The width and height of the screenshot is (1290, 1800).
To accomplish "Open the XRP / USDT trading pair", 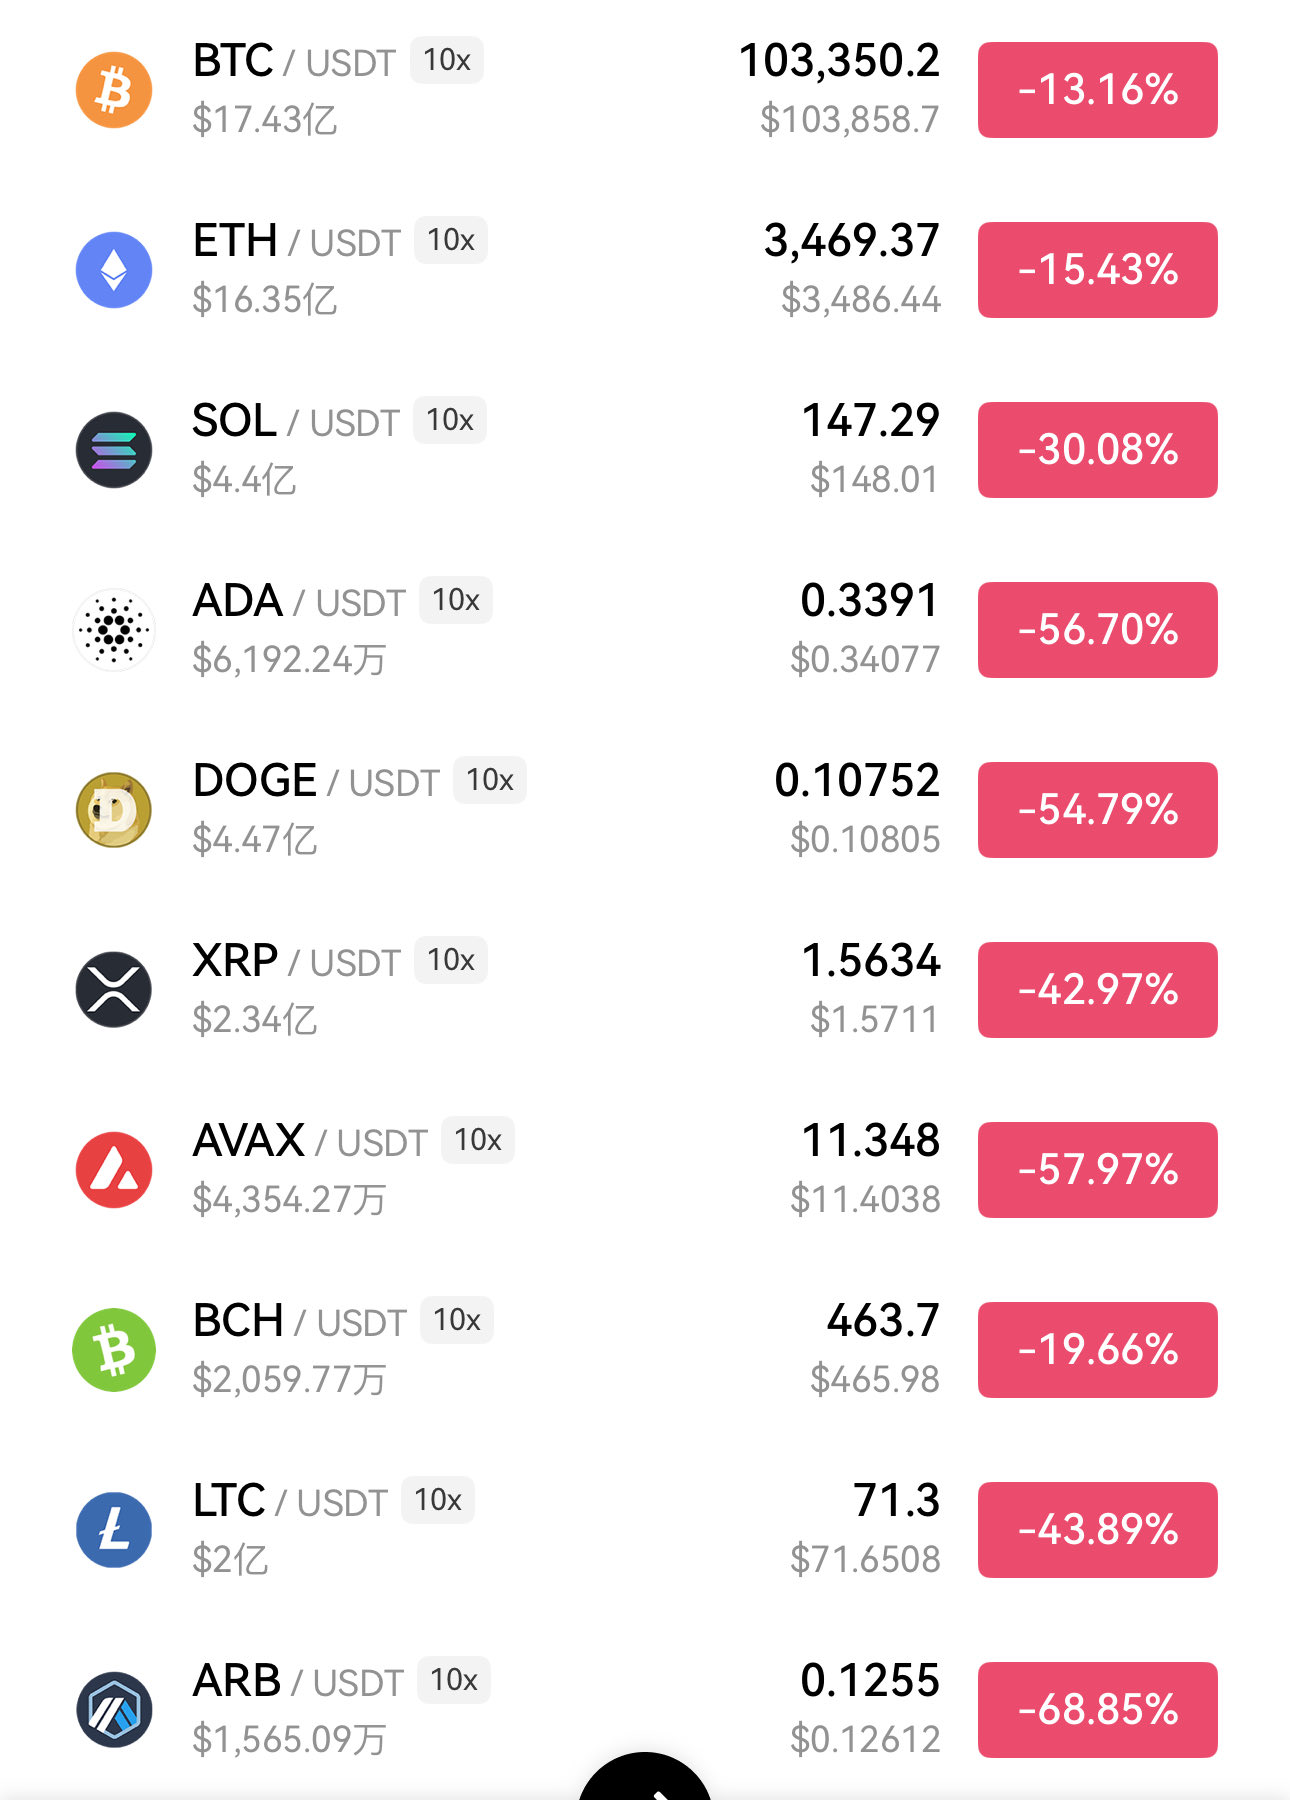I will point(296,961).
